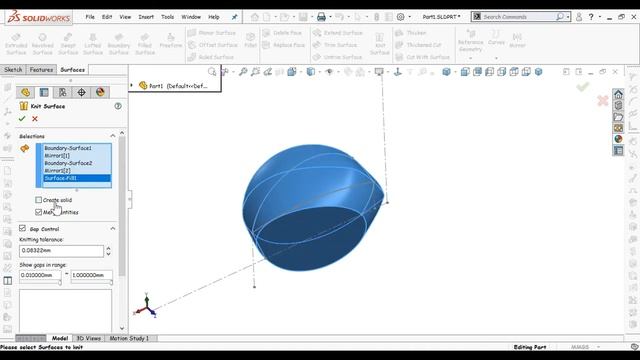Confirm with the viewport green checkmark
640x360 pixels.
[x=583, y=87]
